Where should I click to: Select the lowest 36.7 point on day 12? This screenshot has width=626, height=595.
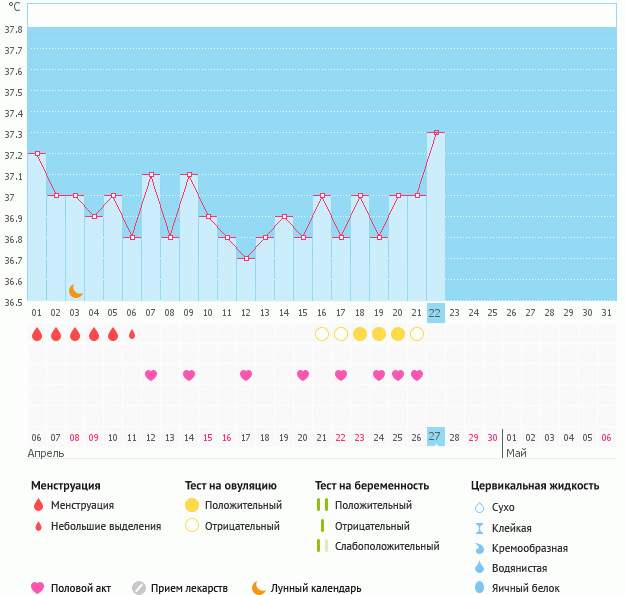point(246,258)
